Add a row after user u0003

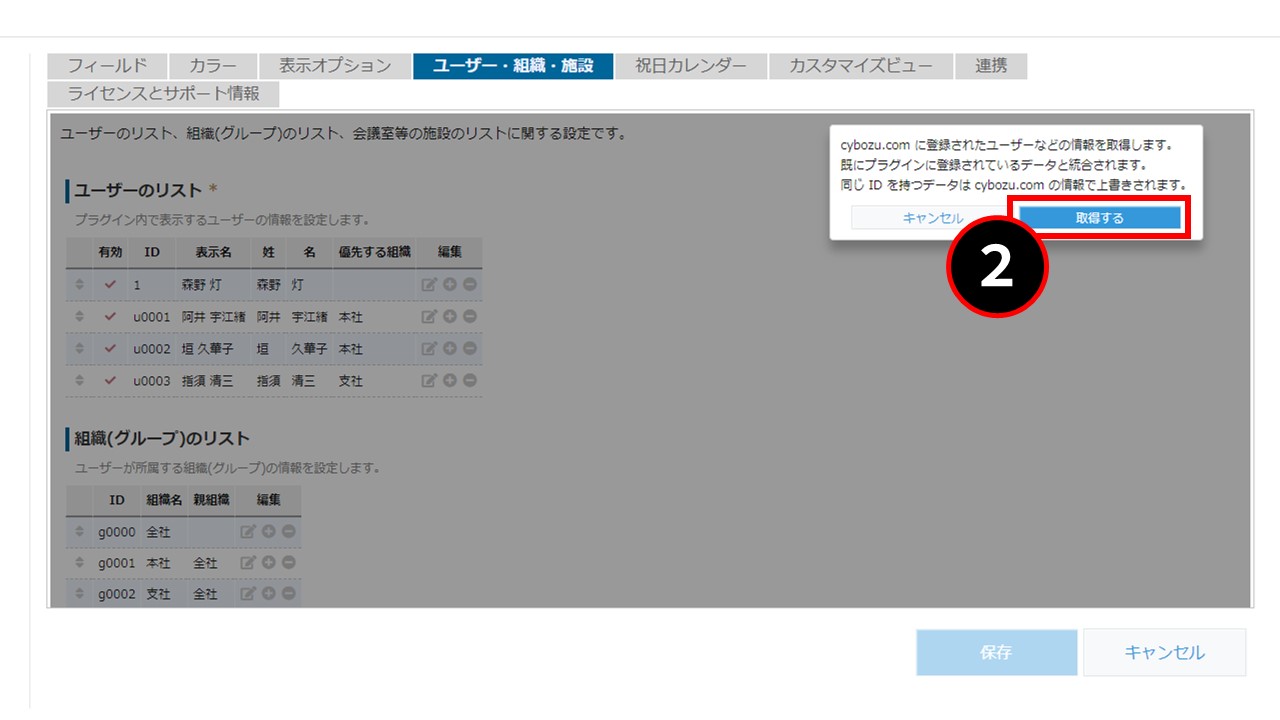pos(450,381)
